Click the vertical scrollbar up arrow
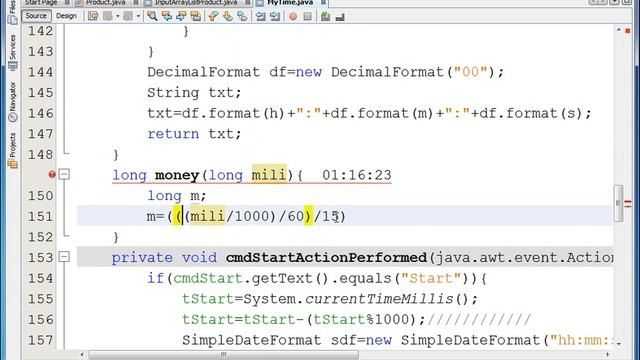 coord(619,30)
